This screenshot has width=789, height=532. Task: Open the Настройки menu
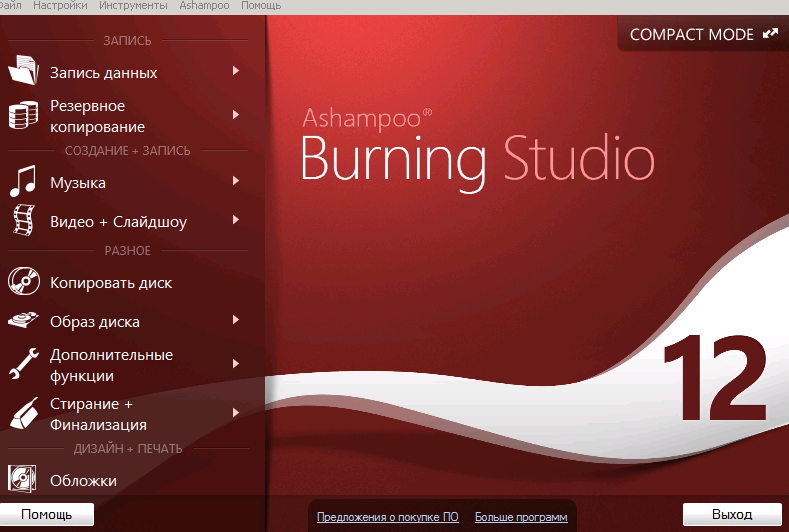(60, 6)
